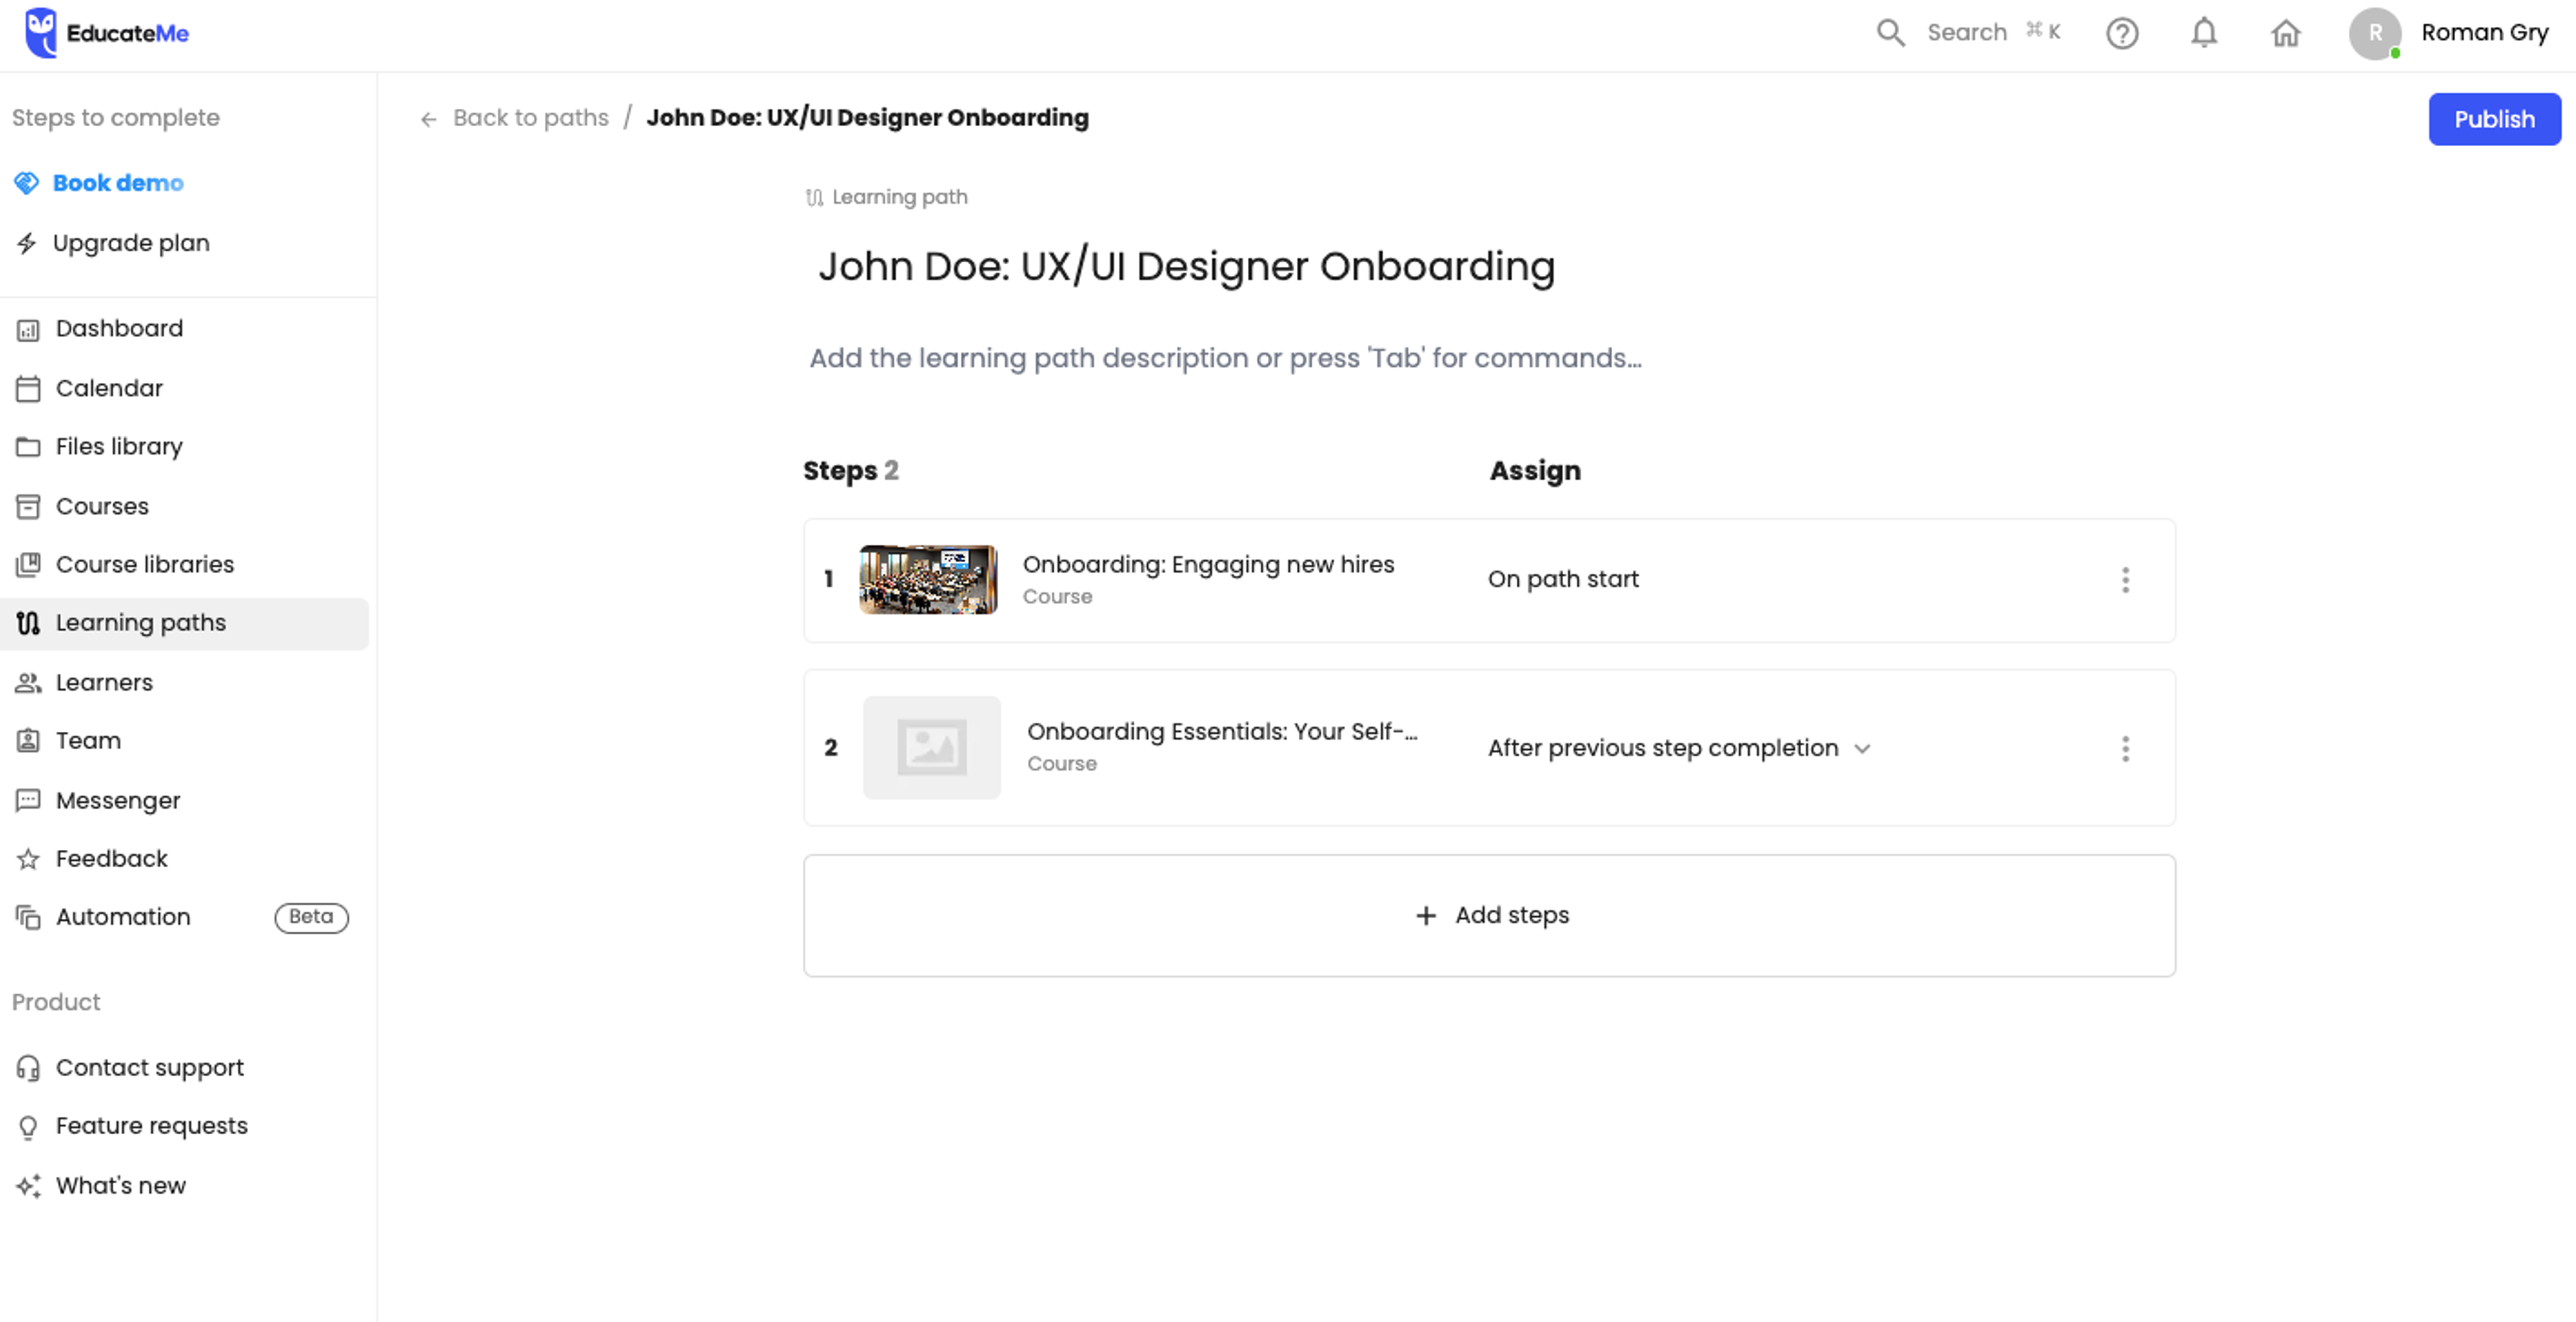This screenshot has width=2576, height=1322.
Task: Open the notifications bell
Action: click(x=2204, y=33)
